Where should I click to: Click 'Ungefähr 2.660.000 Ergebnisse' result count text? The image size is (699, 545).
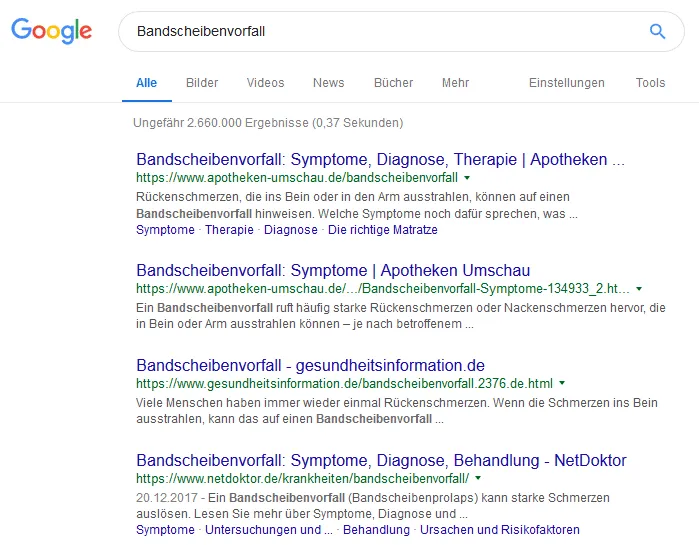coord(221,123)
